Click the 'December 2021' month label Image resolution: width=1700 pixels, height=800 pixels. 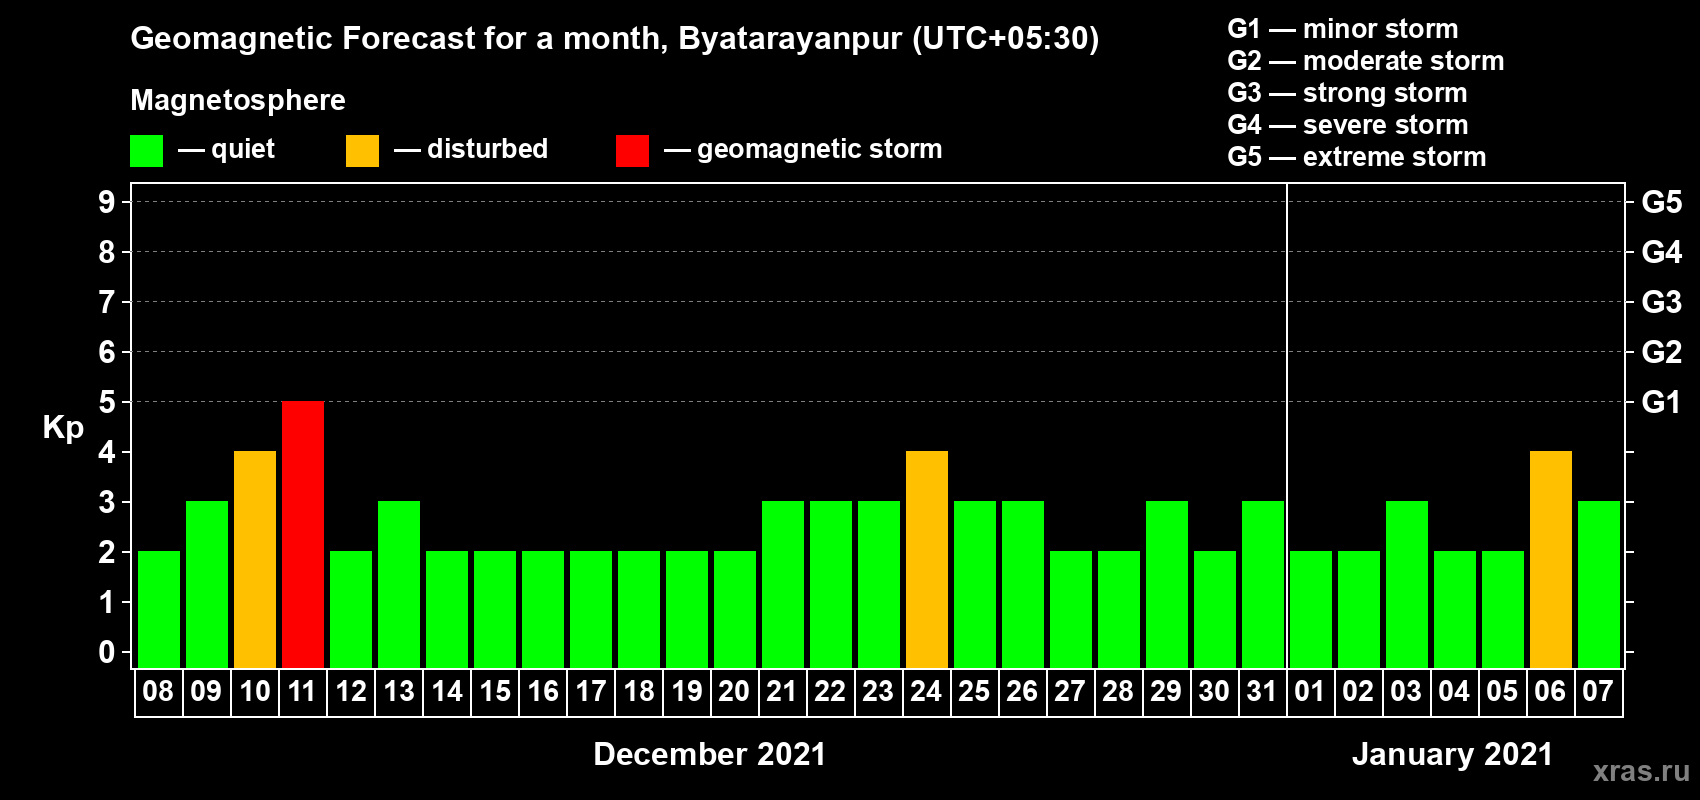click(710, 754)
